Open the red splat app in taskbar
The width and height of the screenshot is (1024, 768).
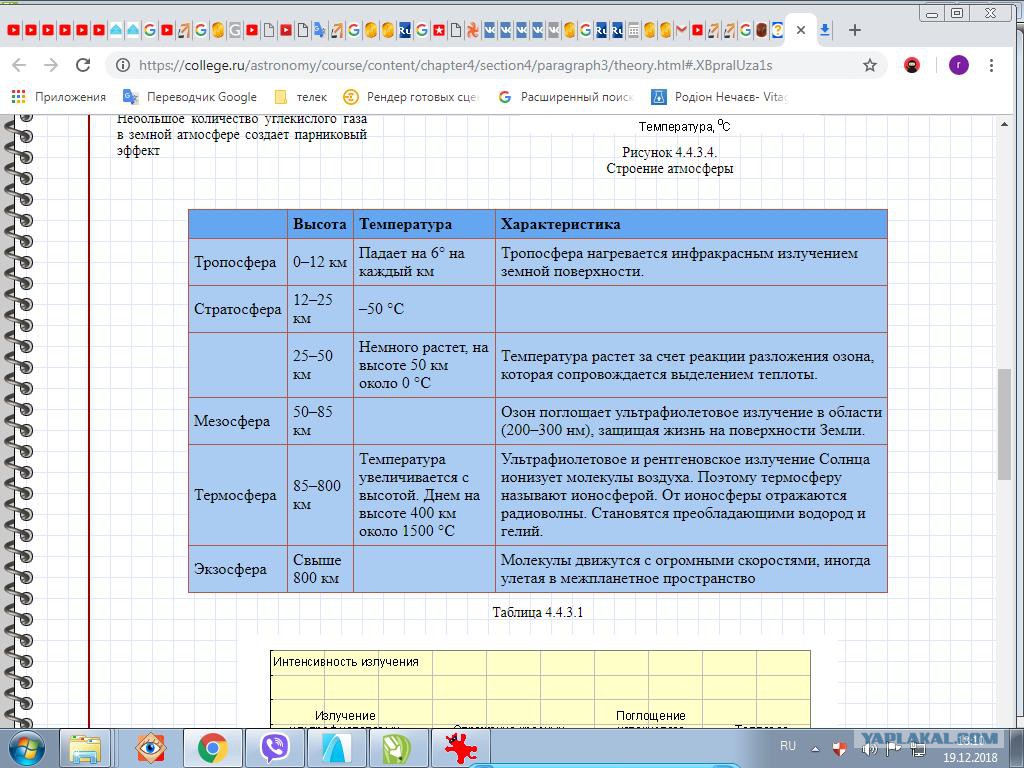460,748
